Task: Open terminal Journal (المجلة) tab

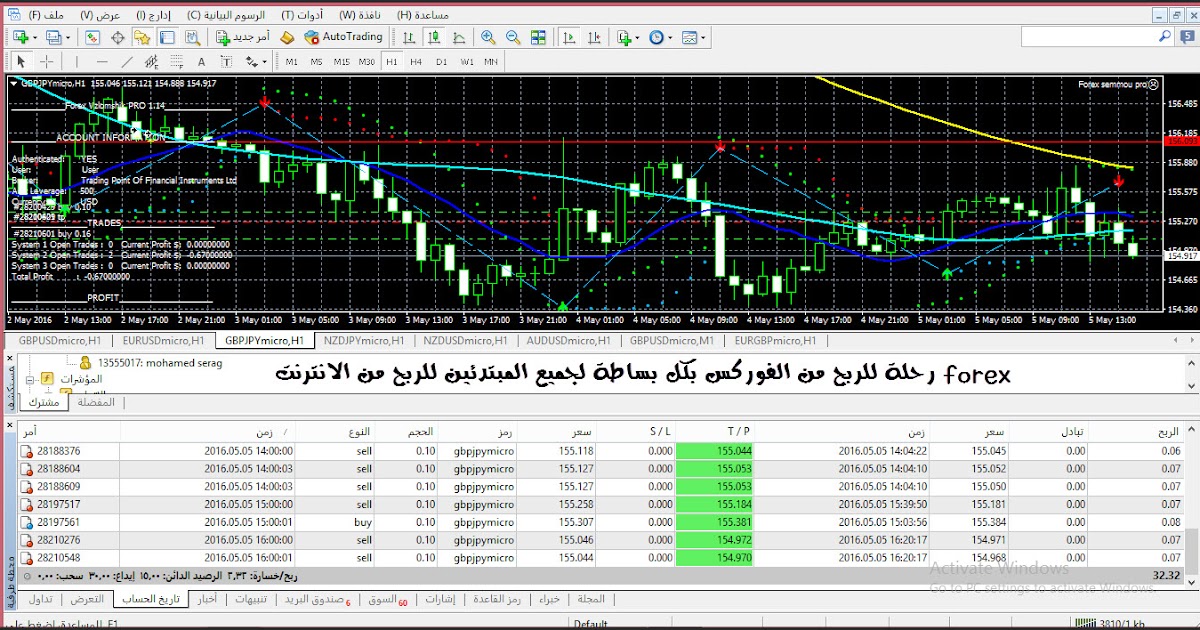Action: [591, 600]
